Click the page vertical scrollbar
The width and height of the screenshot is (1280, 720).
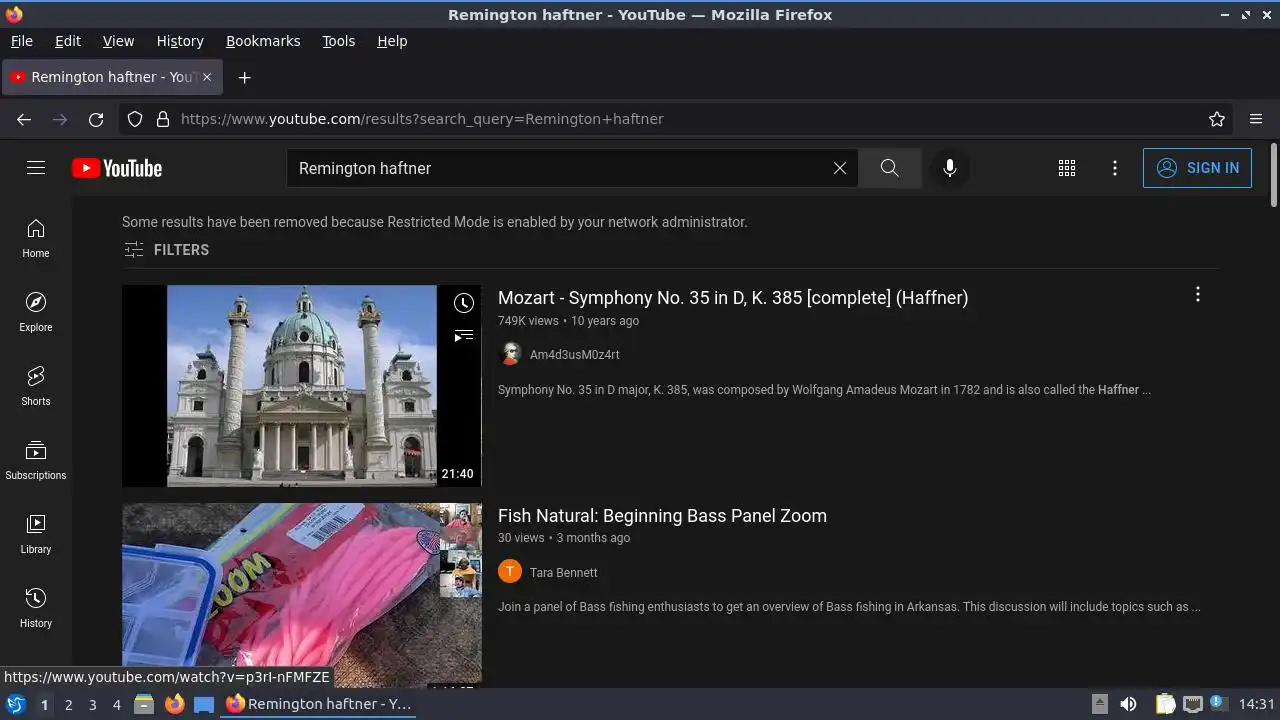coord(1273,175)
